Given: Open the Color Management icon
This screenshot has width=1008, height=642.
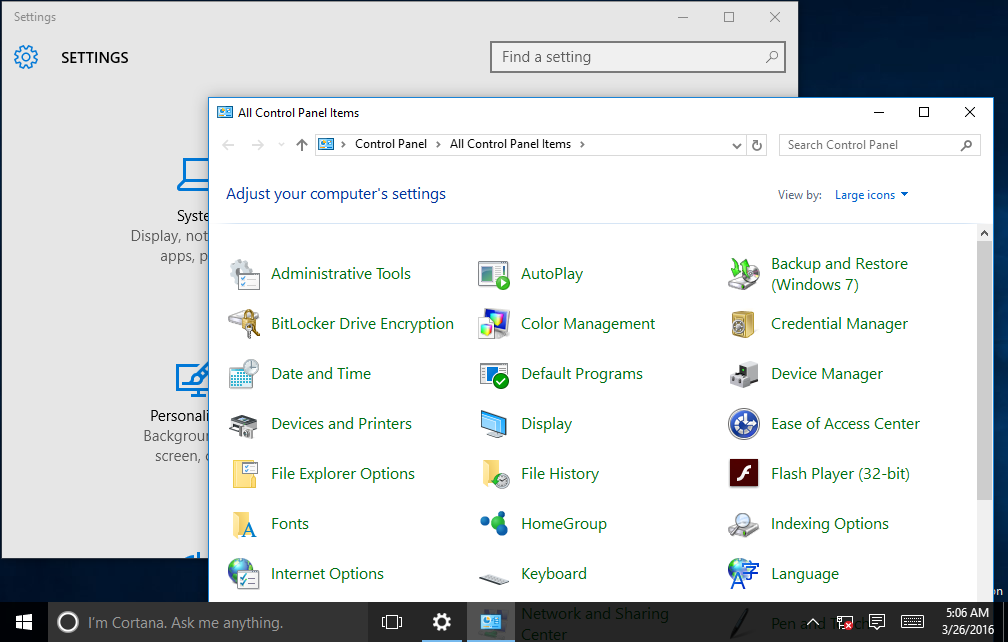Looking at the screenshot, I should point(494,324).
